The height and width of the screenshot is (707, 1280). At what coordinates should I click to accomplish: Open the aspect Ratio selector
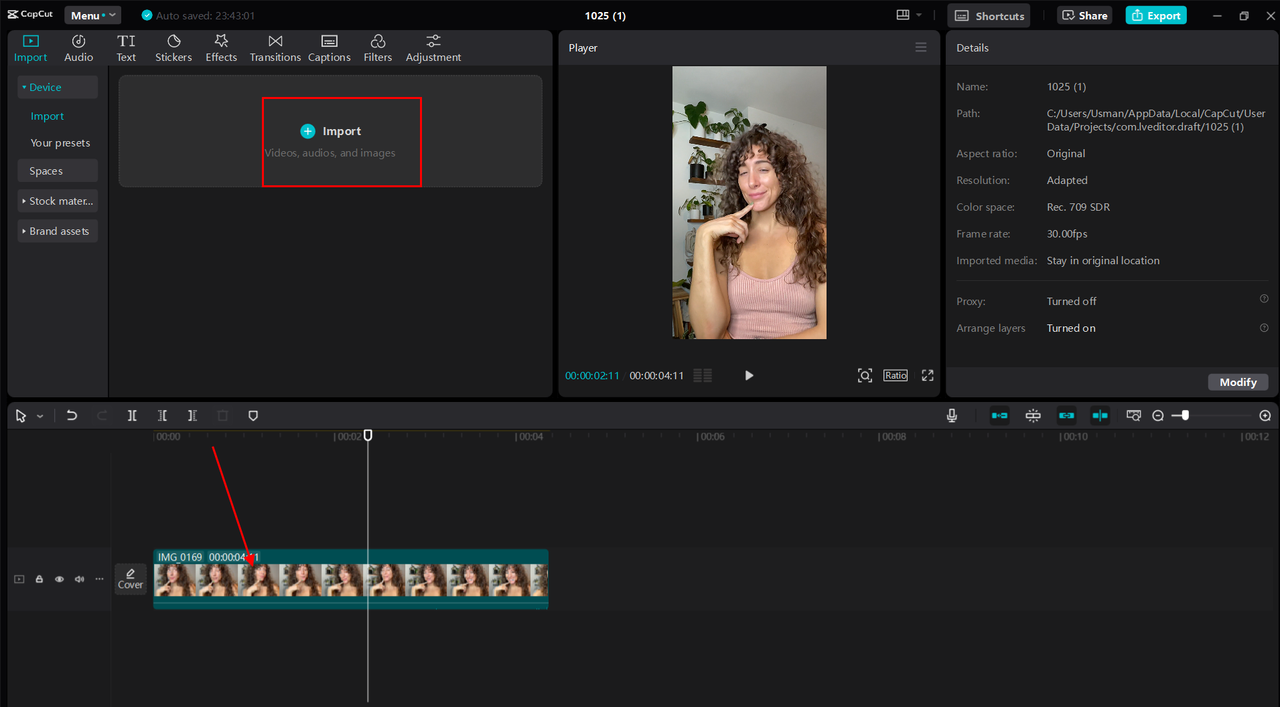(895, 375)
